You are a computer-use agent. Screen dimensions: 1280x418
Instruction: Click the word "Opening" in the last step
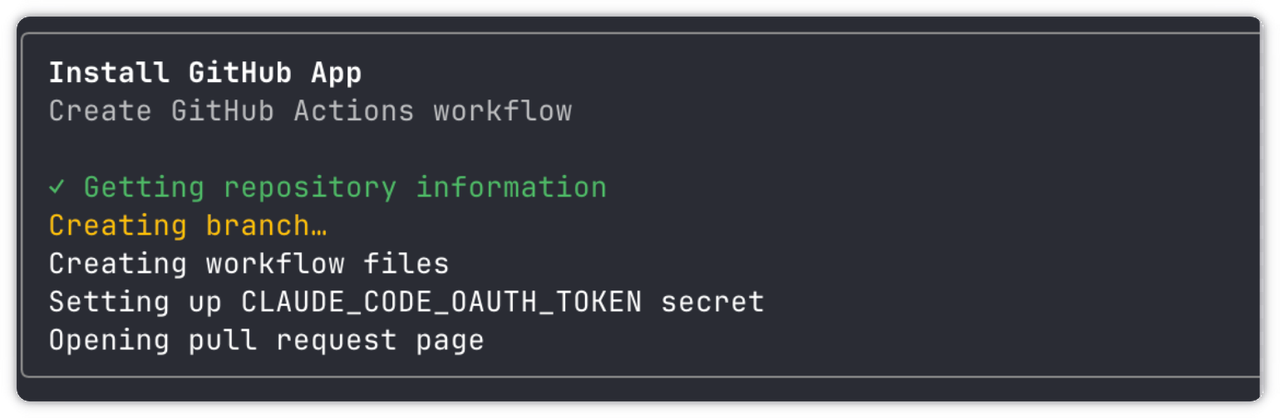[x=109, y=340]
